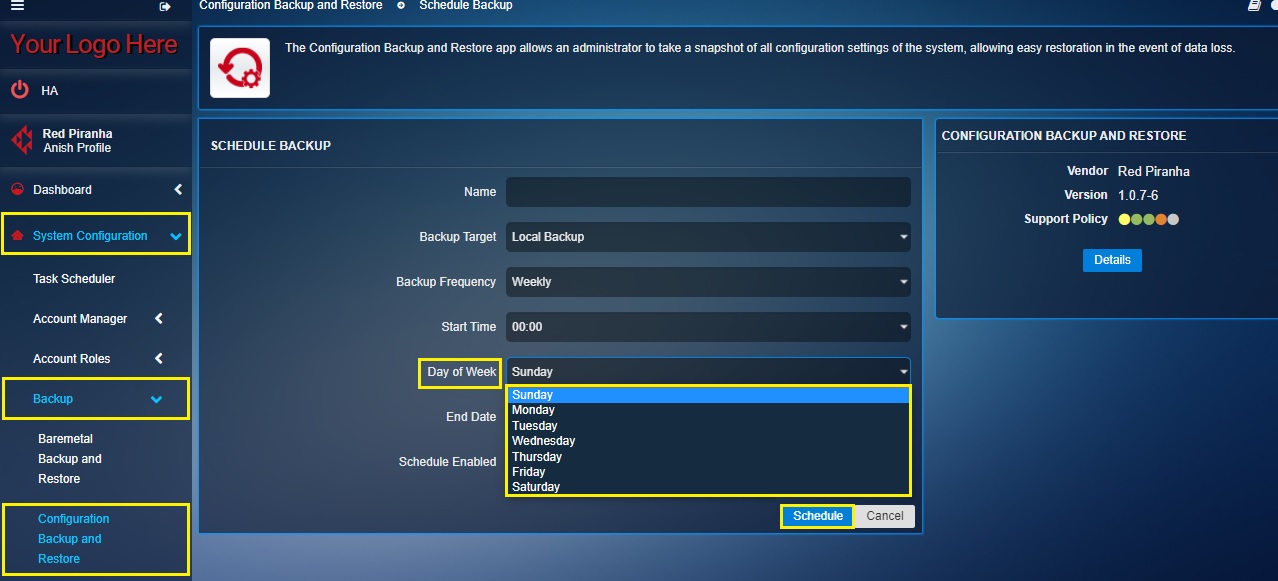The height and width of the screenshot is (581, 1278).
Task: Select Monday from the day list
Action: tap(708, 410)
